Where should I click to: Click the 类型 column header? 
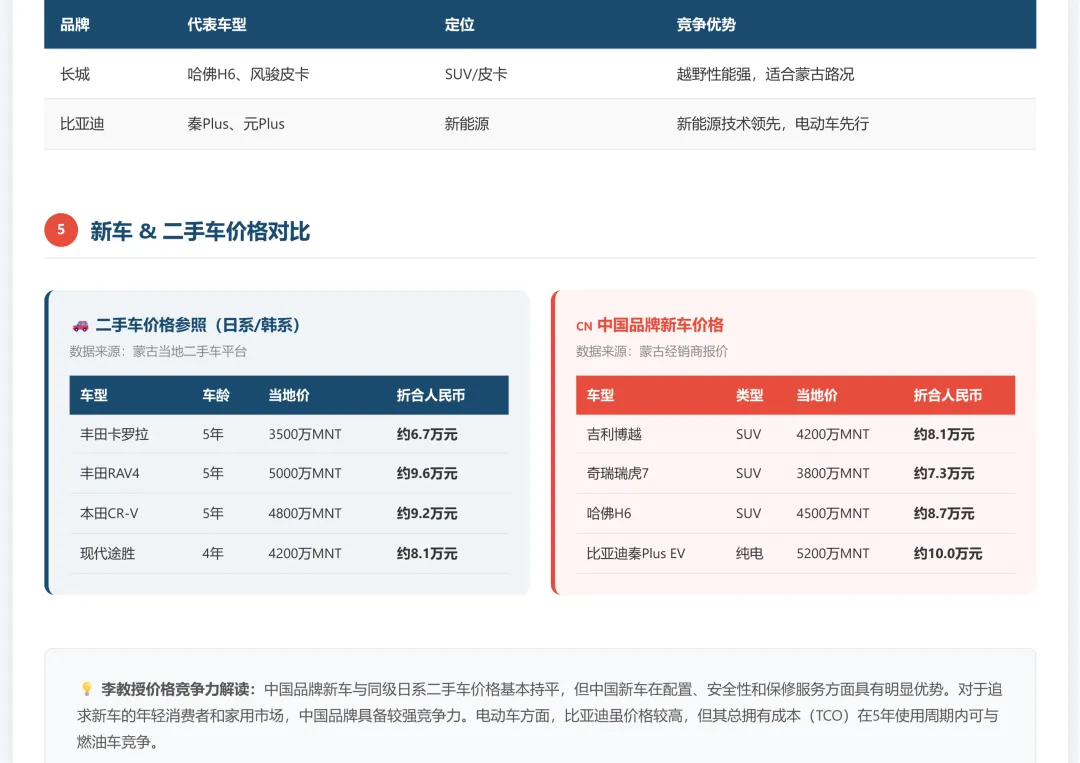pyautogui.click(x=749, y=395)
